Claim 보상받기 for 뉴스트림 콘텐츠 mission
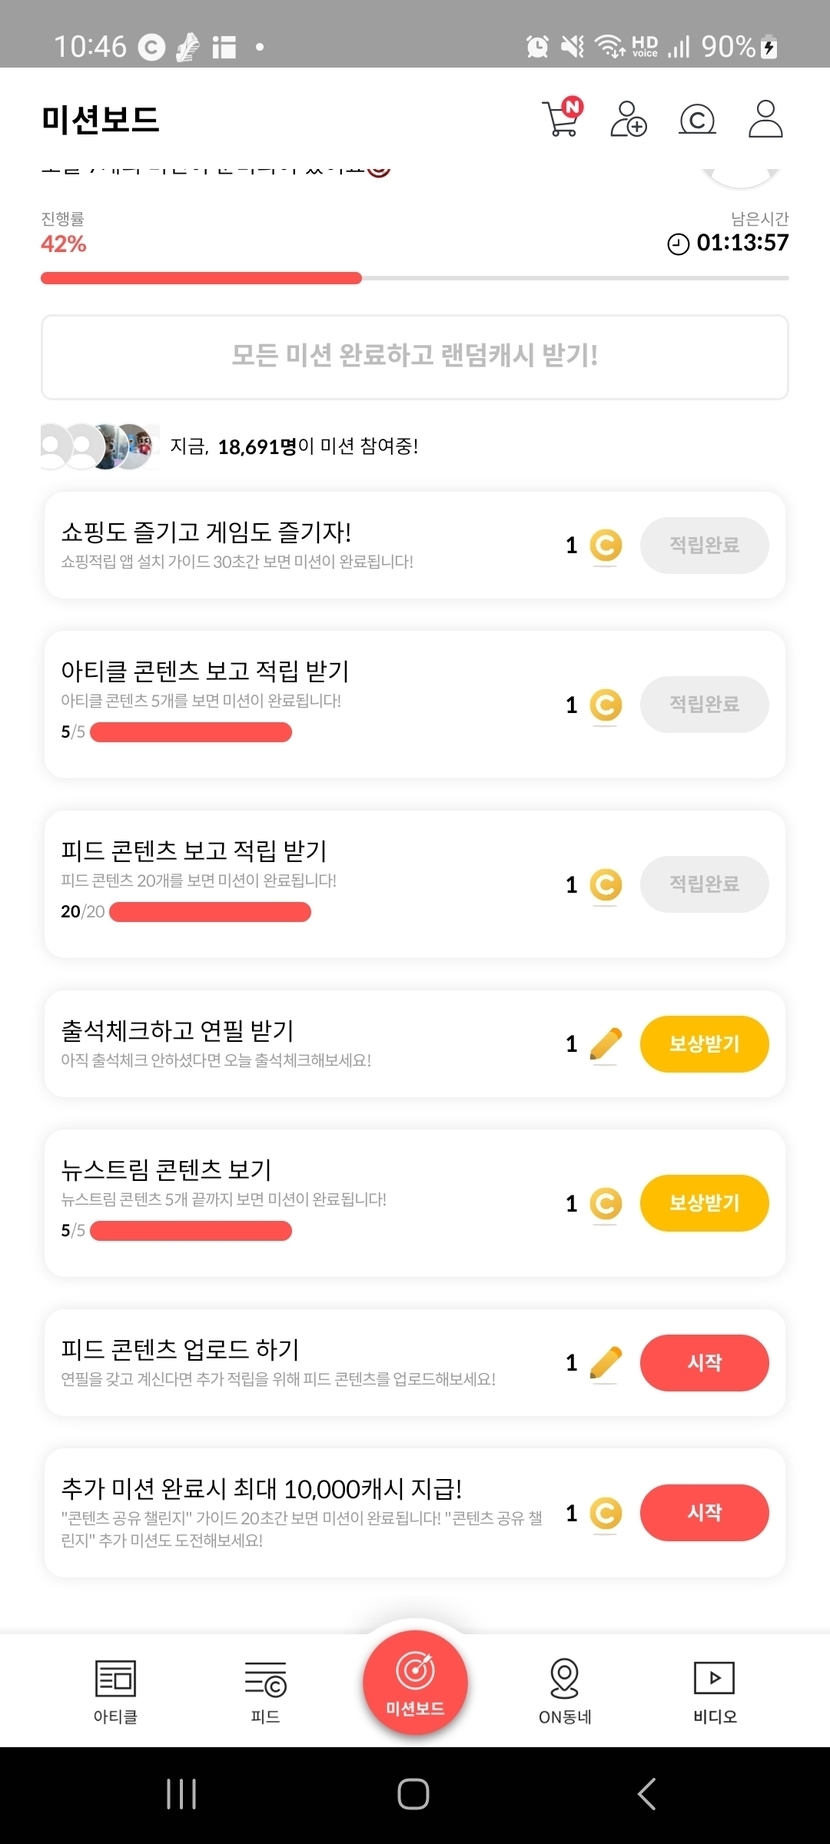This screenshot has width=830, height=1844. click(x=704, y=1203)
